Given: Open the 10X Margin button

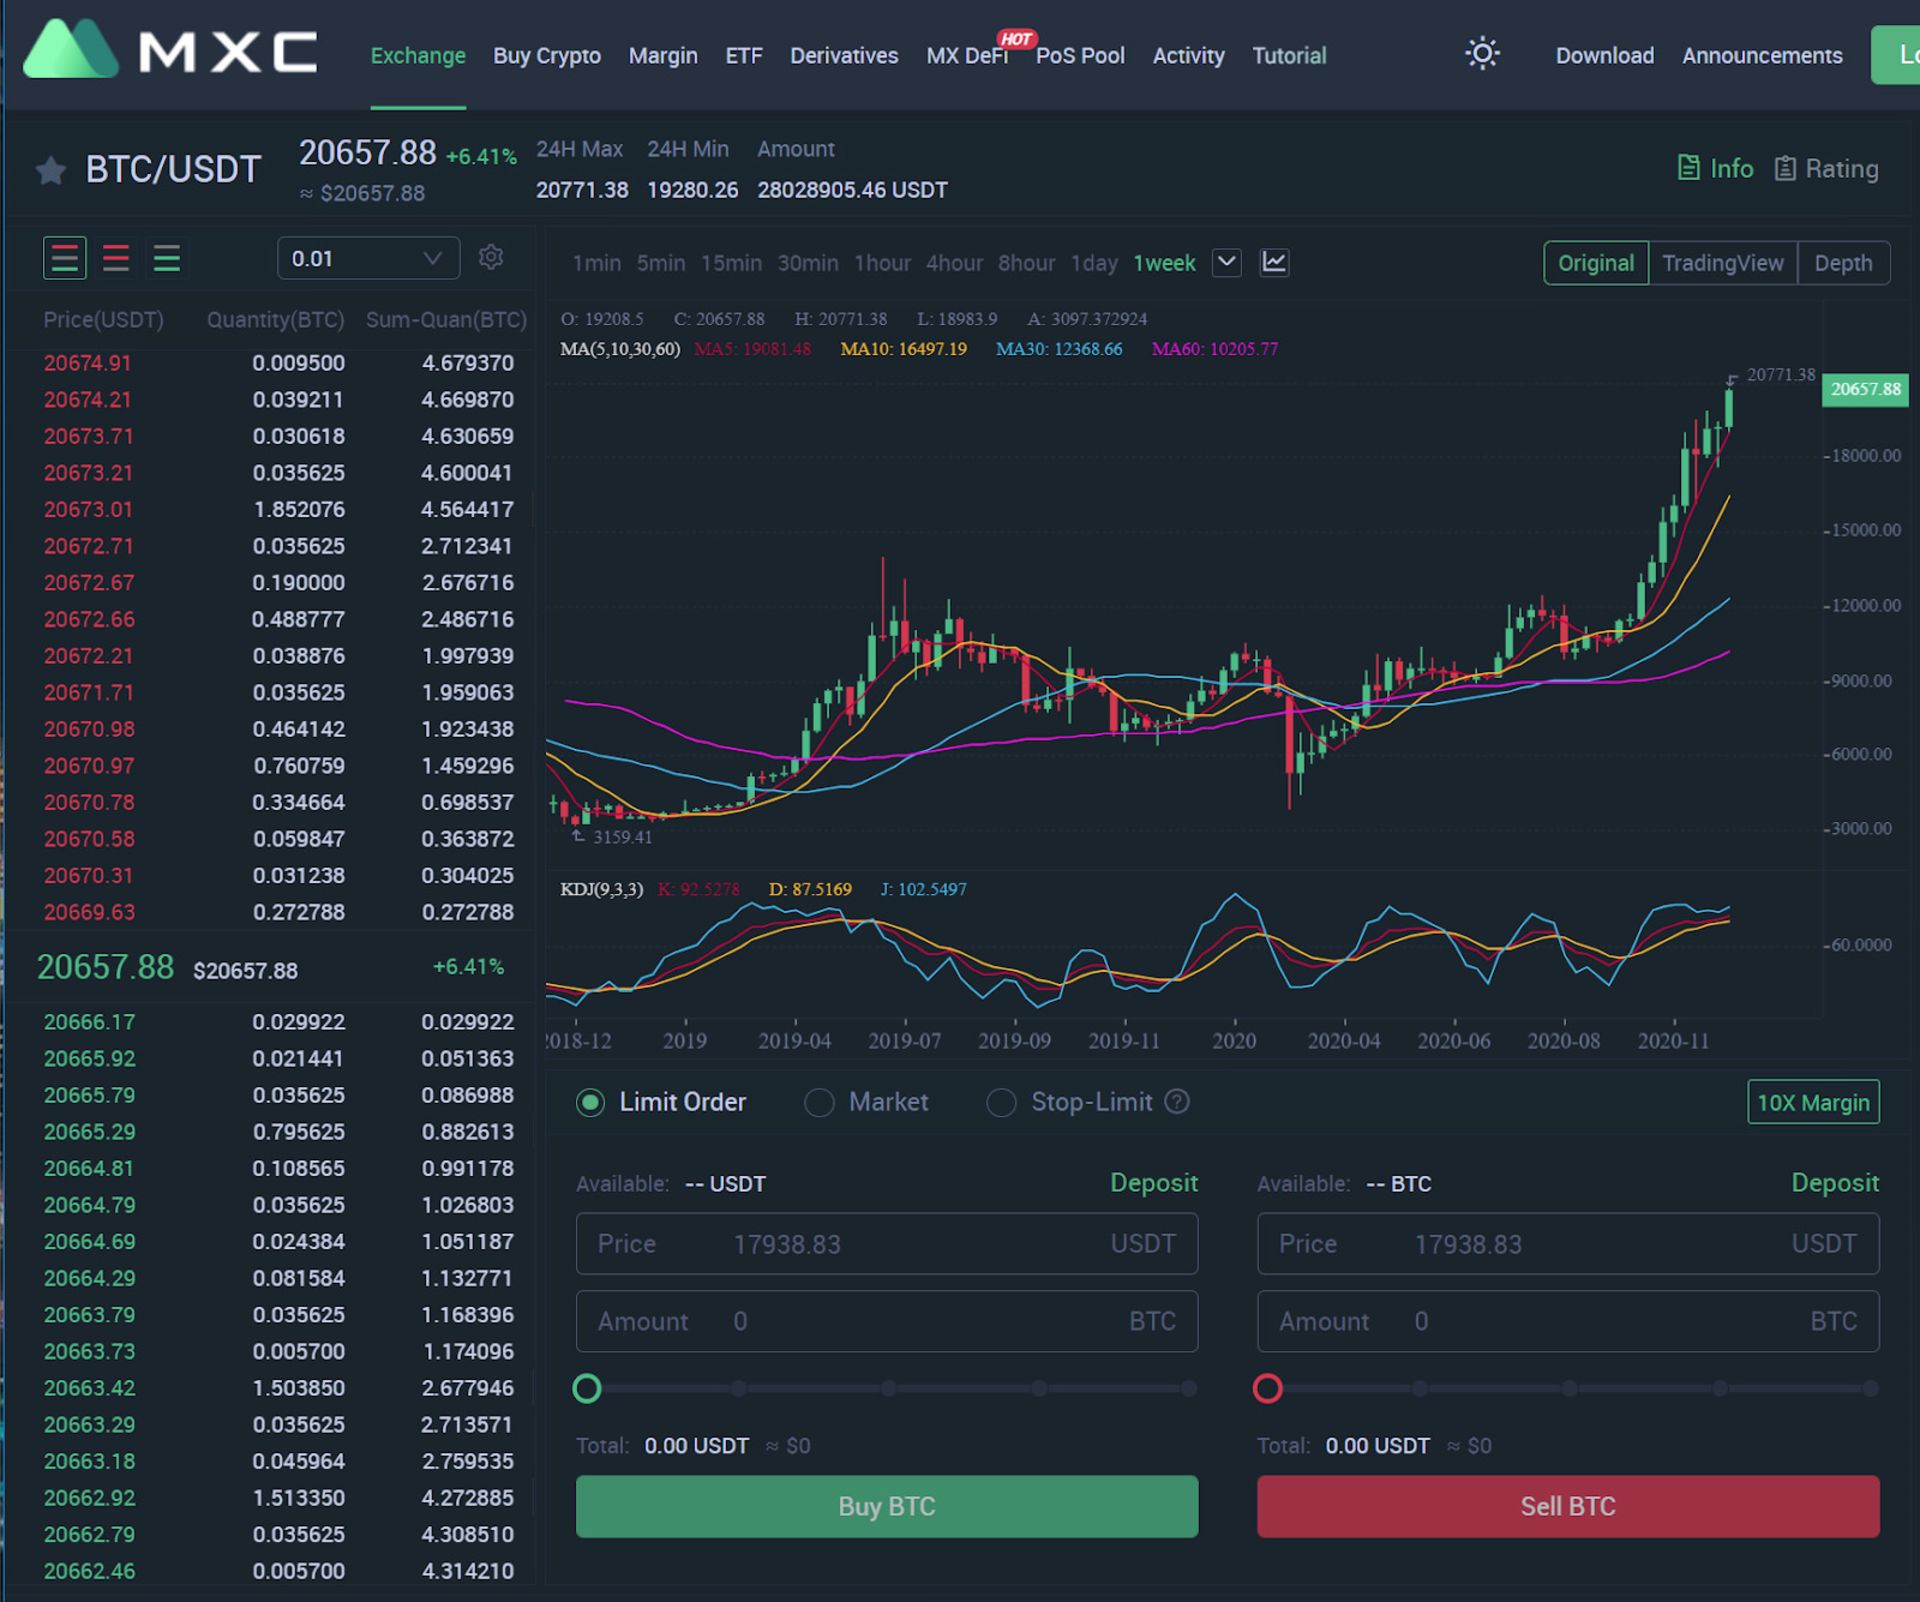Looking at the screenshot, I should 1813,1102.
